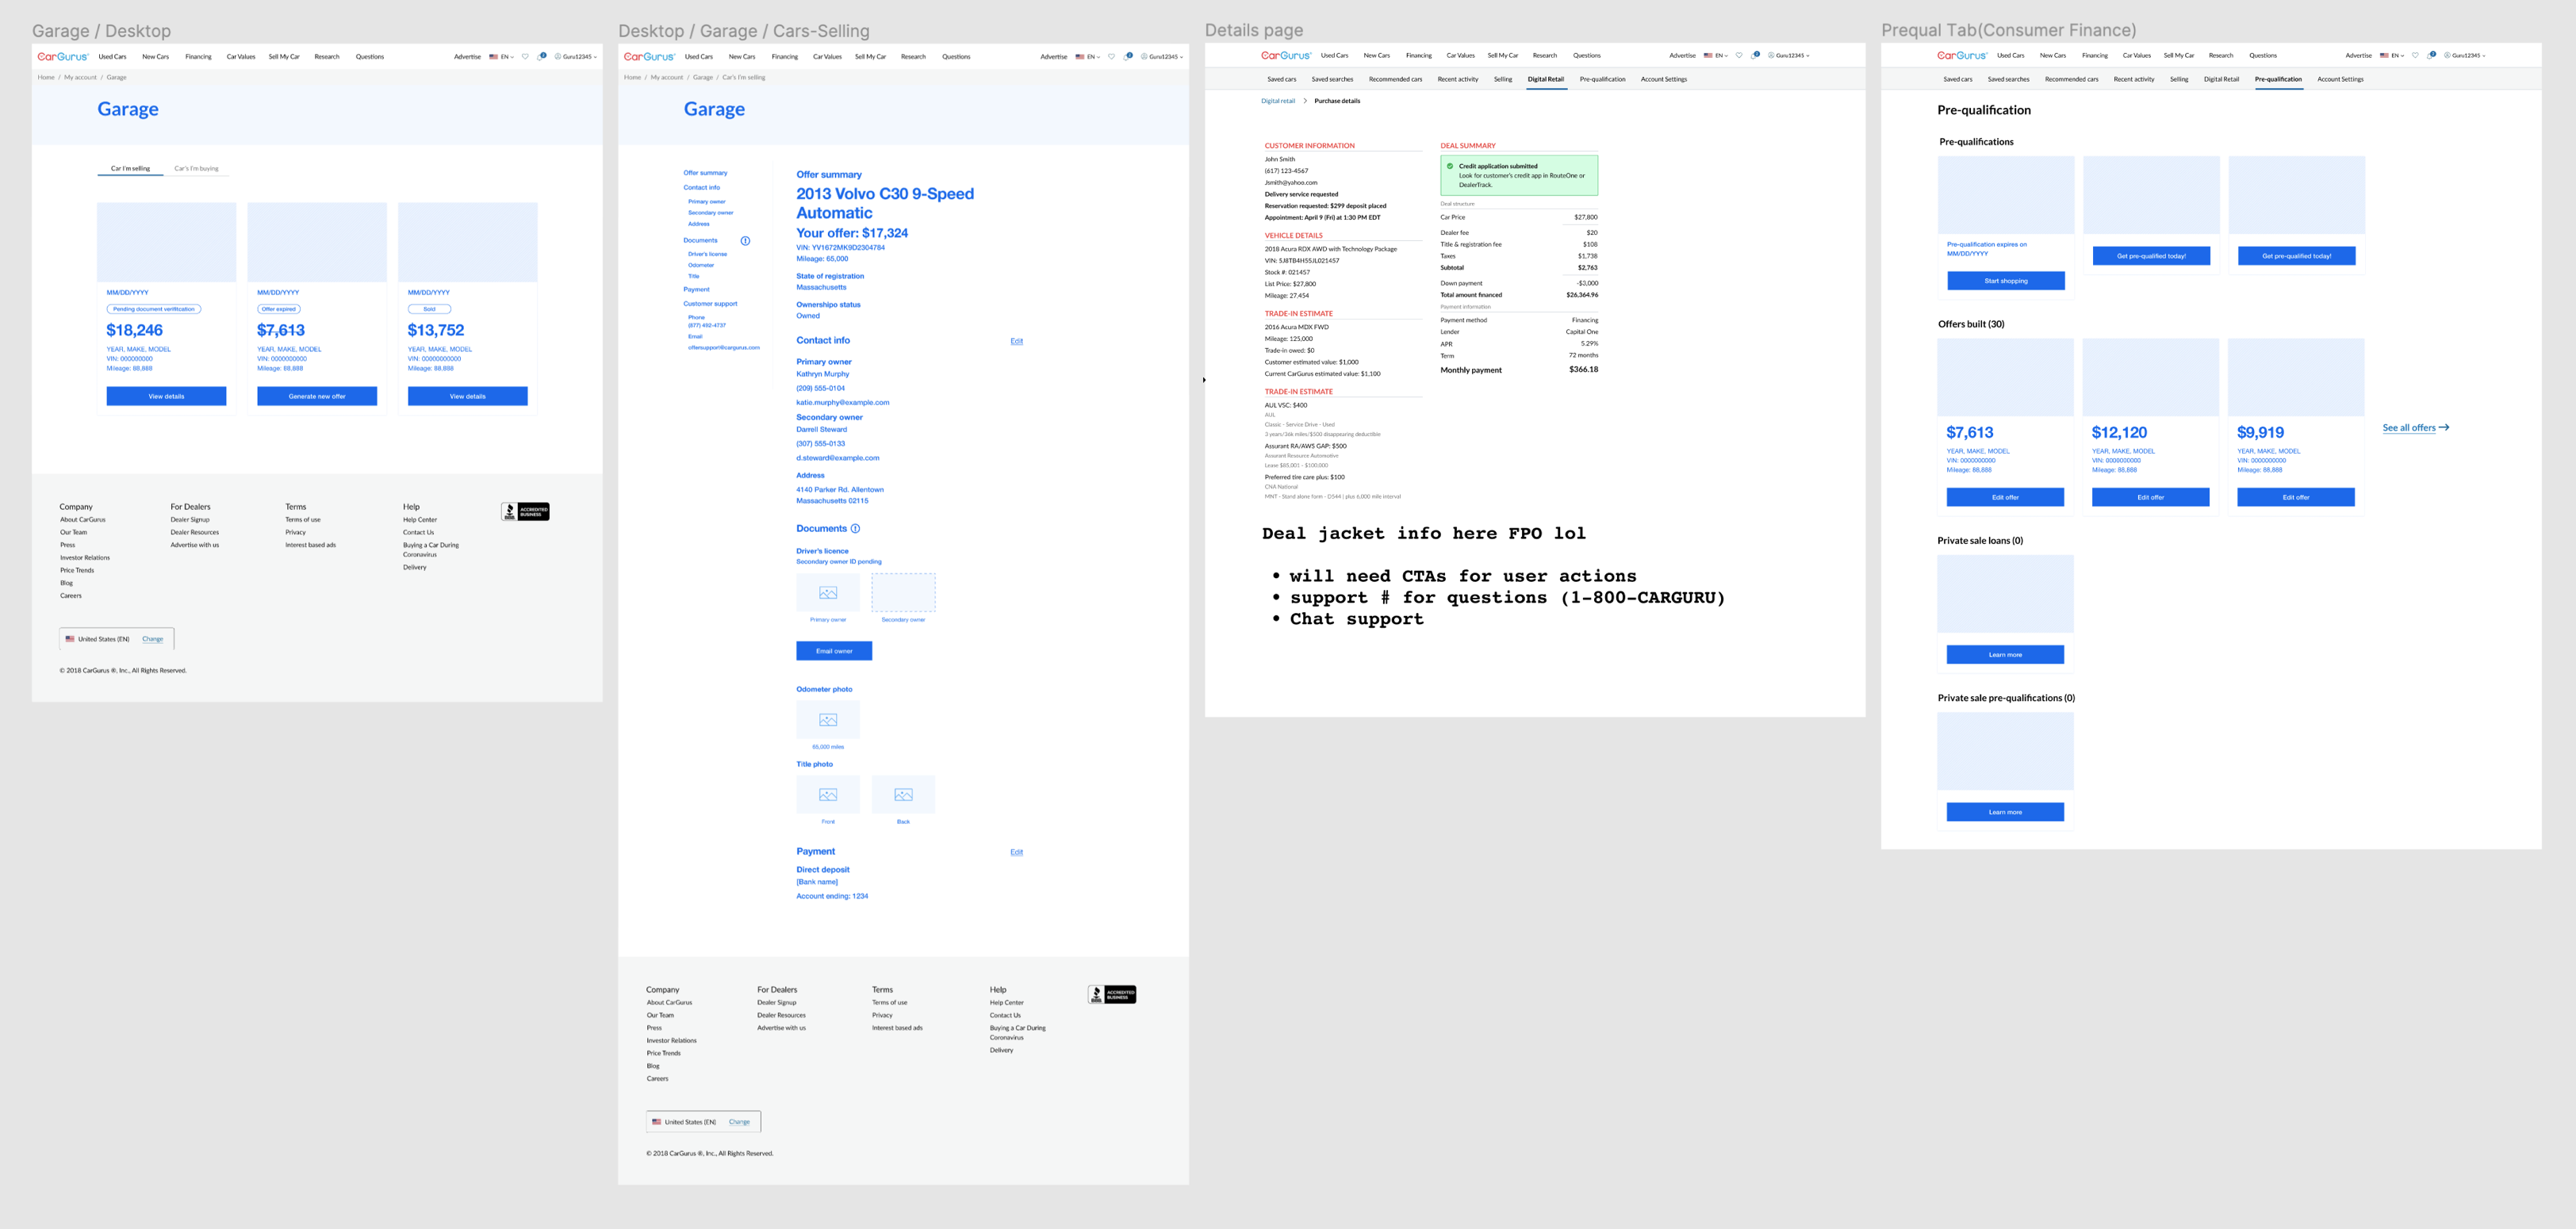Image resolution: width=2576 pixels, height=1229 pixels.
Task: Click Change country link in Garage / Desktop footer
Action: click(x=152, y=639)
